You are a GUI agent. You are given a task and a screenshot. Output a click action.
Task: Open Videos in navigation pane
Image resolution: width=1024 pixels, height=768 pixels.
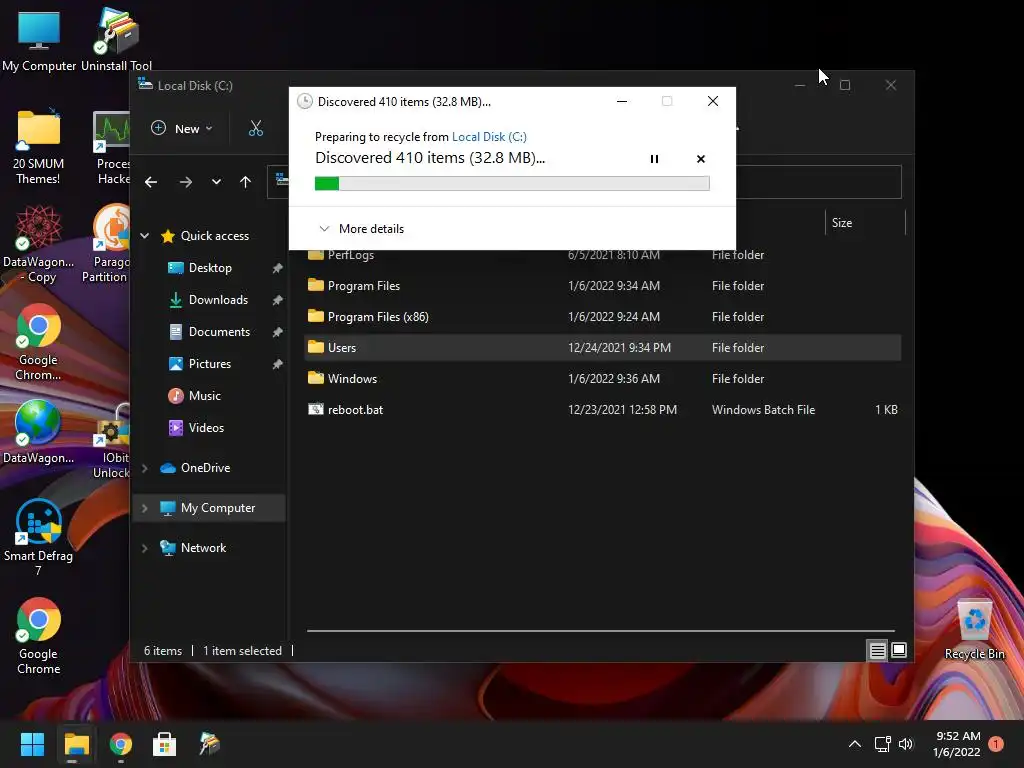tap(206, 428)
